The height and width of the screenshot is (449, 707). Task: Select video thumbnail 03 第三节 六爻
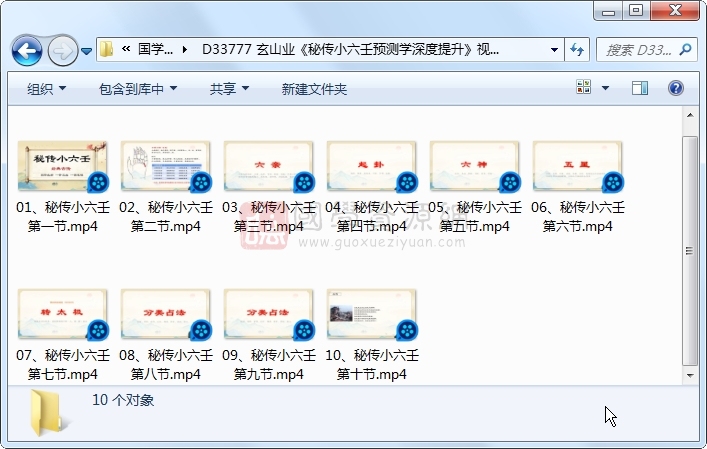268,166
